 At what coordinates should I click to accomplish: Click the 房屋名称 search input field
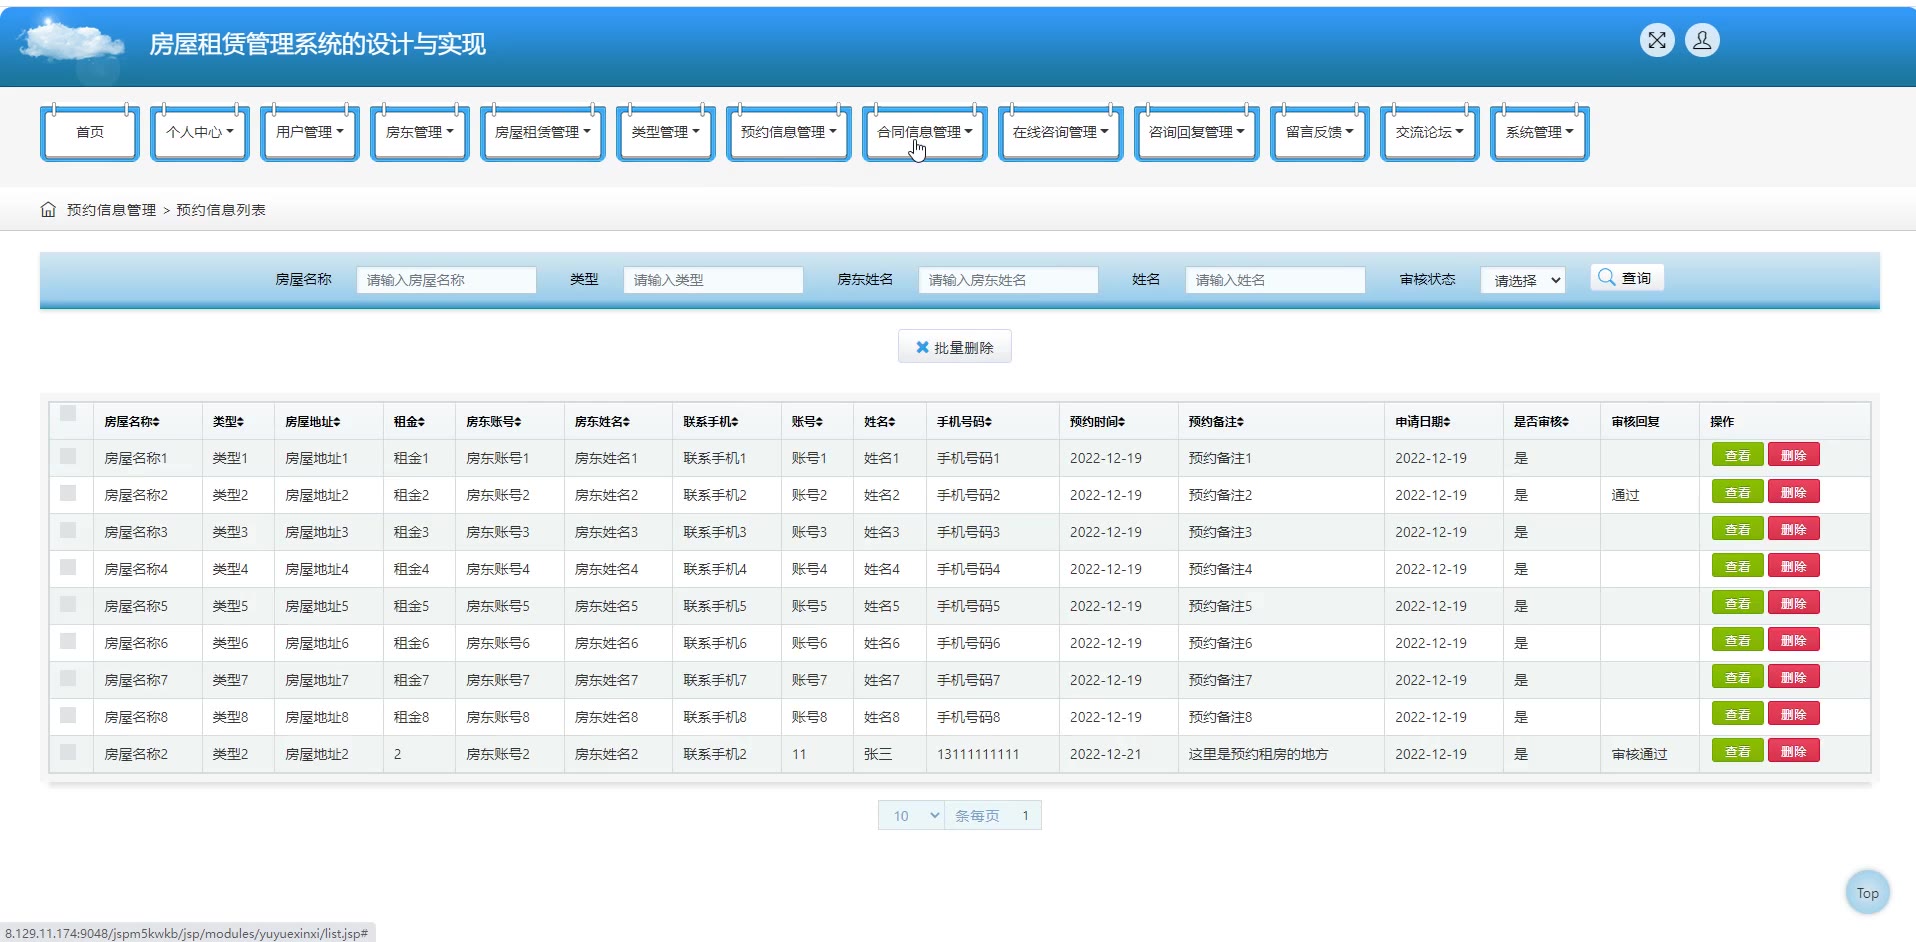click(446, 280)
